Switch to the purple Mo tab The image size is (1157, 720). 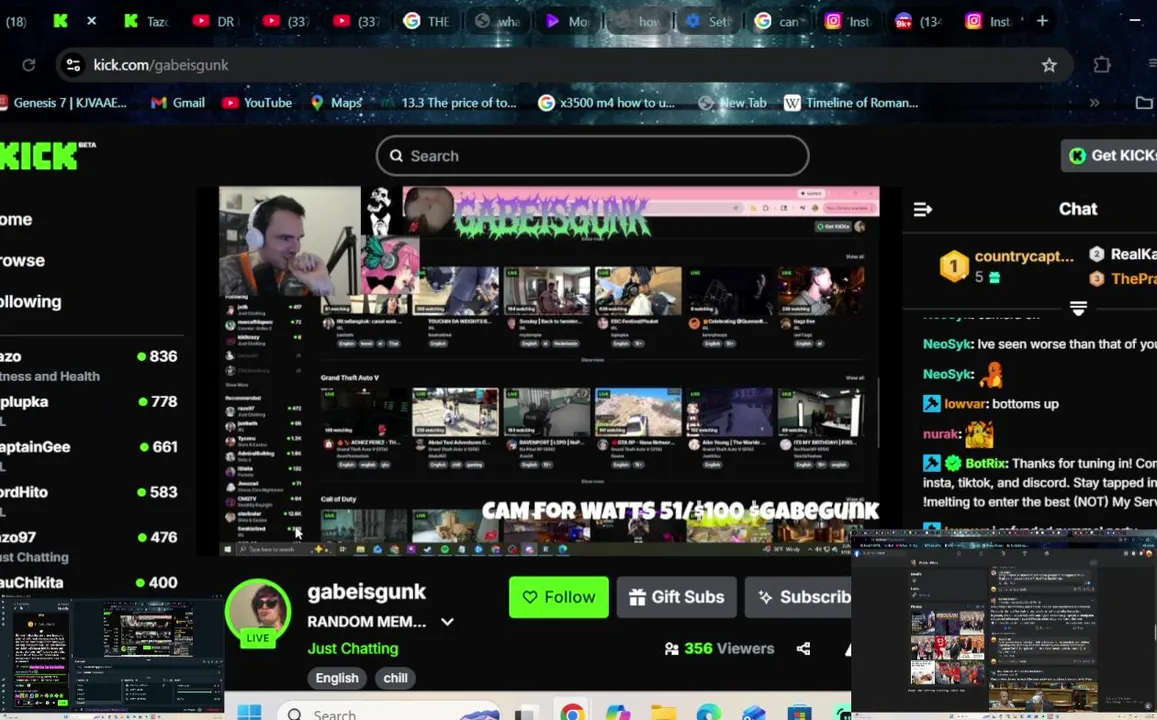(567, 21)
